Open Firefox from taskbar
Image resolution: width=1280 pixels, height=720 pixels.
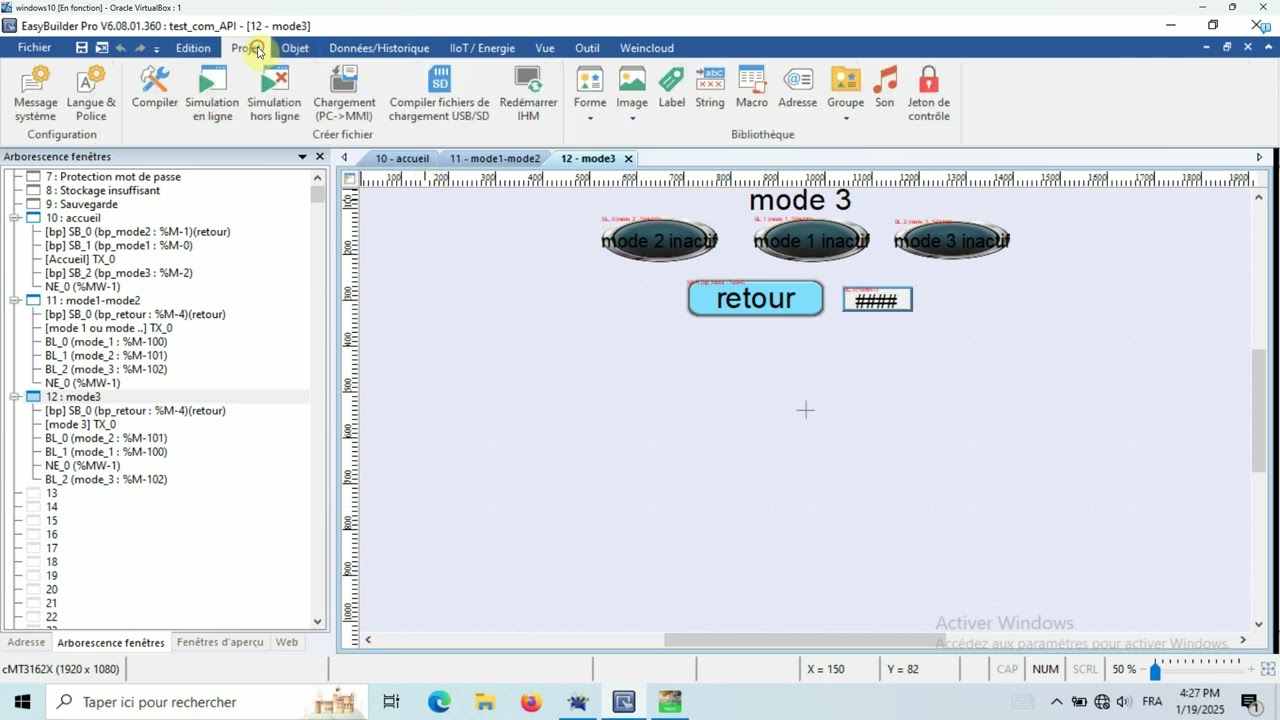click(x=531, y=702)
